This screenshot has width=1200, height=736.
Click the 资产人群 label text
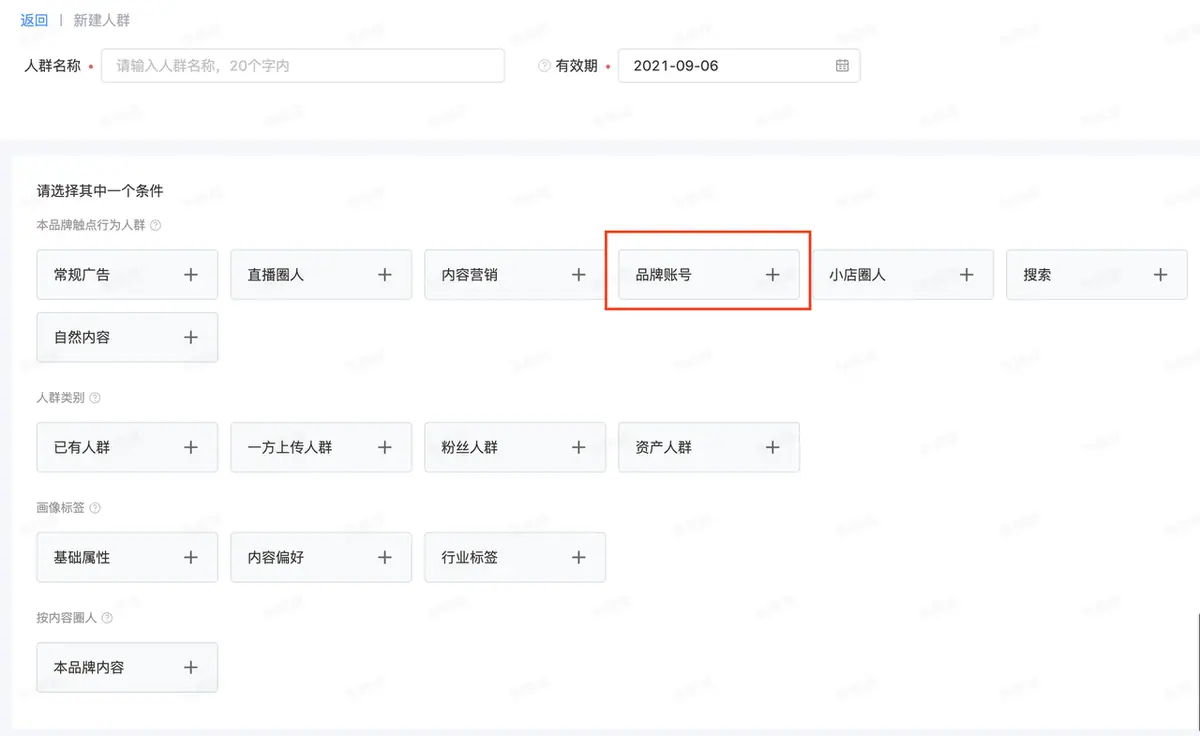pyautogui.click(x=664, y=447)
